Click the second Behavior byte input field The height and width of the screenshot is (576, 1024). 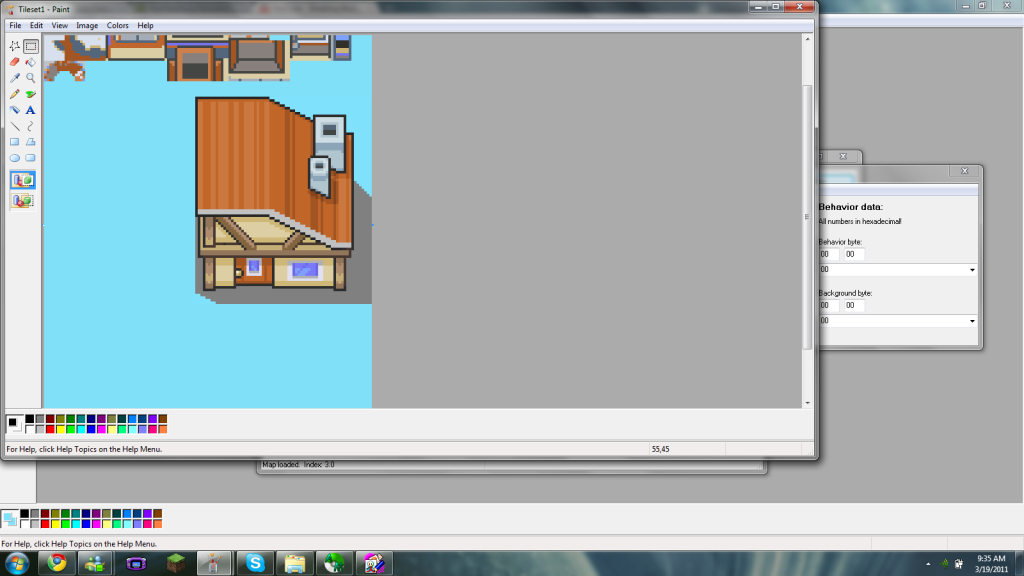tap(853, 254)
